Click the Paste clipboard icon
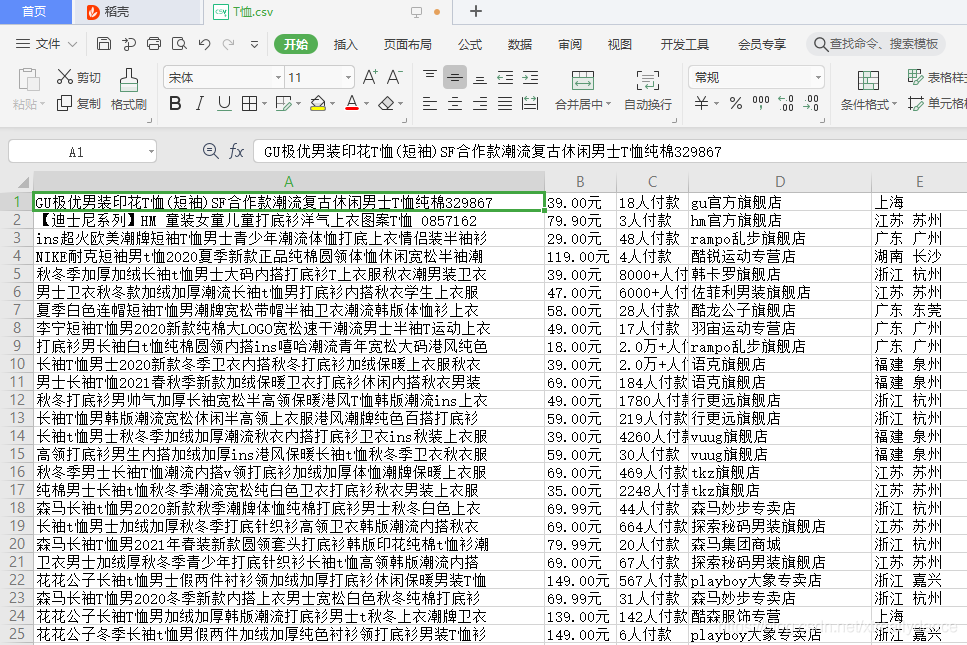 28,80
